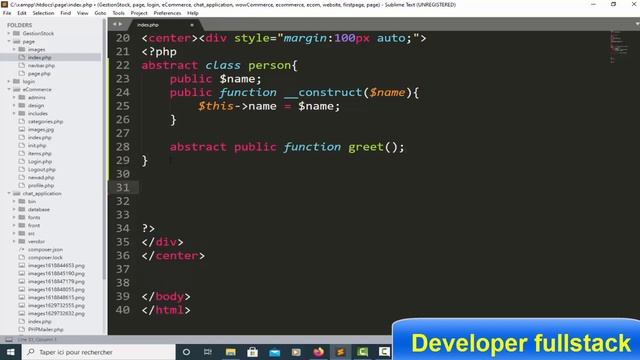Open the View menu
Screen dimensions: 640x360
point(82,13)
